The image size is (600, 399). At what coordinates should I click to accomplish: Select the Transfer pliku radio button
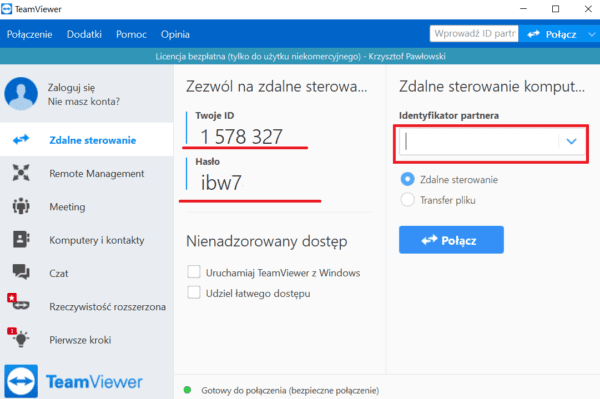click(408, 200)
